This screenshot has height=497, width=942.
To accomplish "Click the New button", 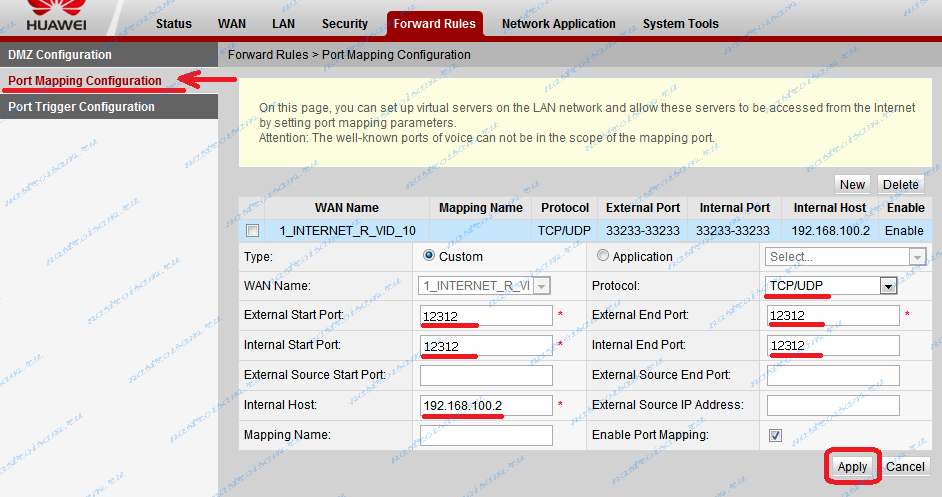I will [x=852, y=184].
